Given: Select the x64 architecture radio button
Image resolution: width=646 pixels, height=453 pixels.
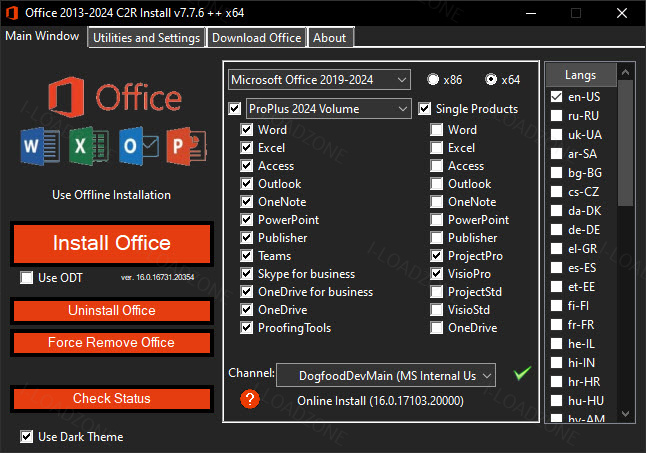Looking at the screenshot, I should [x=491, y=79].
